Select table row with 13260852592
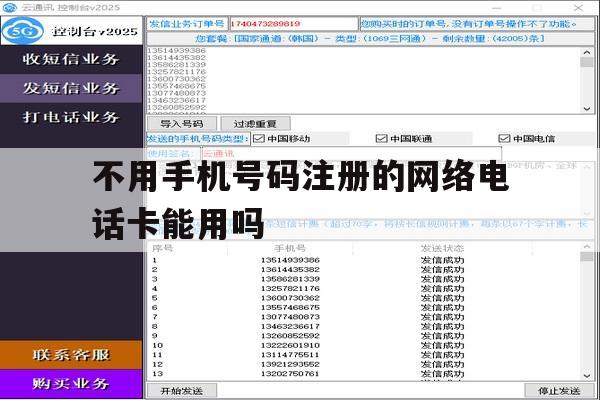 point(364,336)
